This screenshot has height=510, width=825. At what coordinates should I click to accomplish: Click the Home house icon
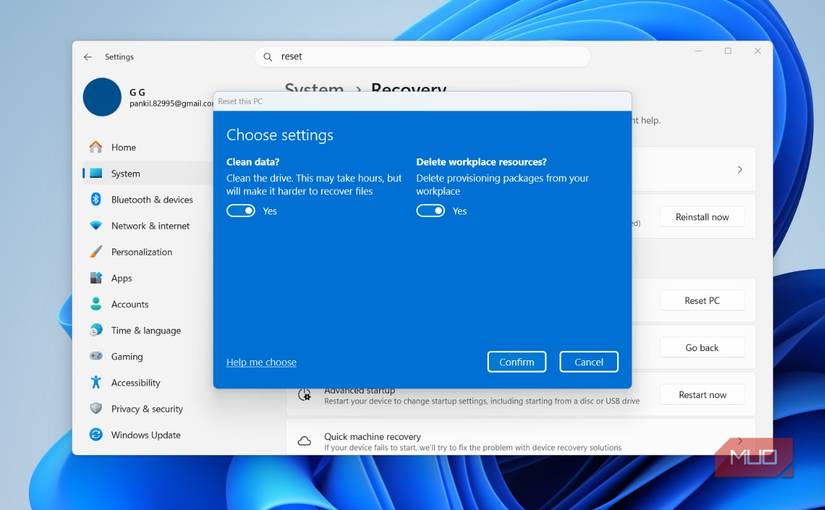[x=96, y=147]
